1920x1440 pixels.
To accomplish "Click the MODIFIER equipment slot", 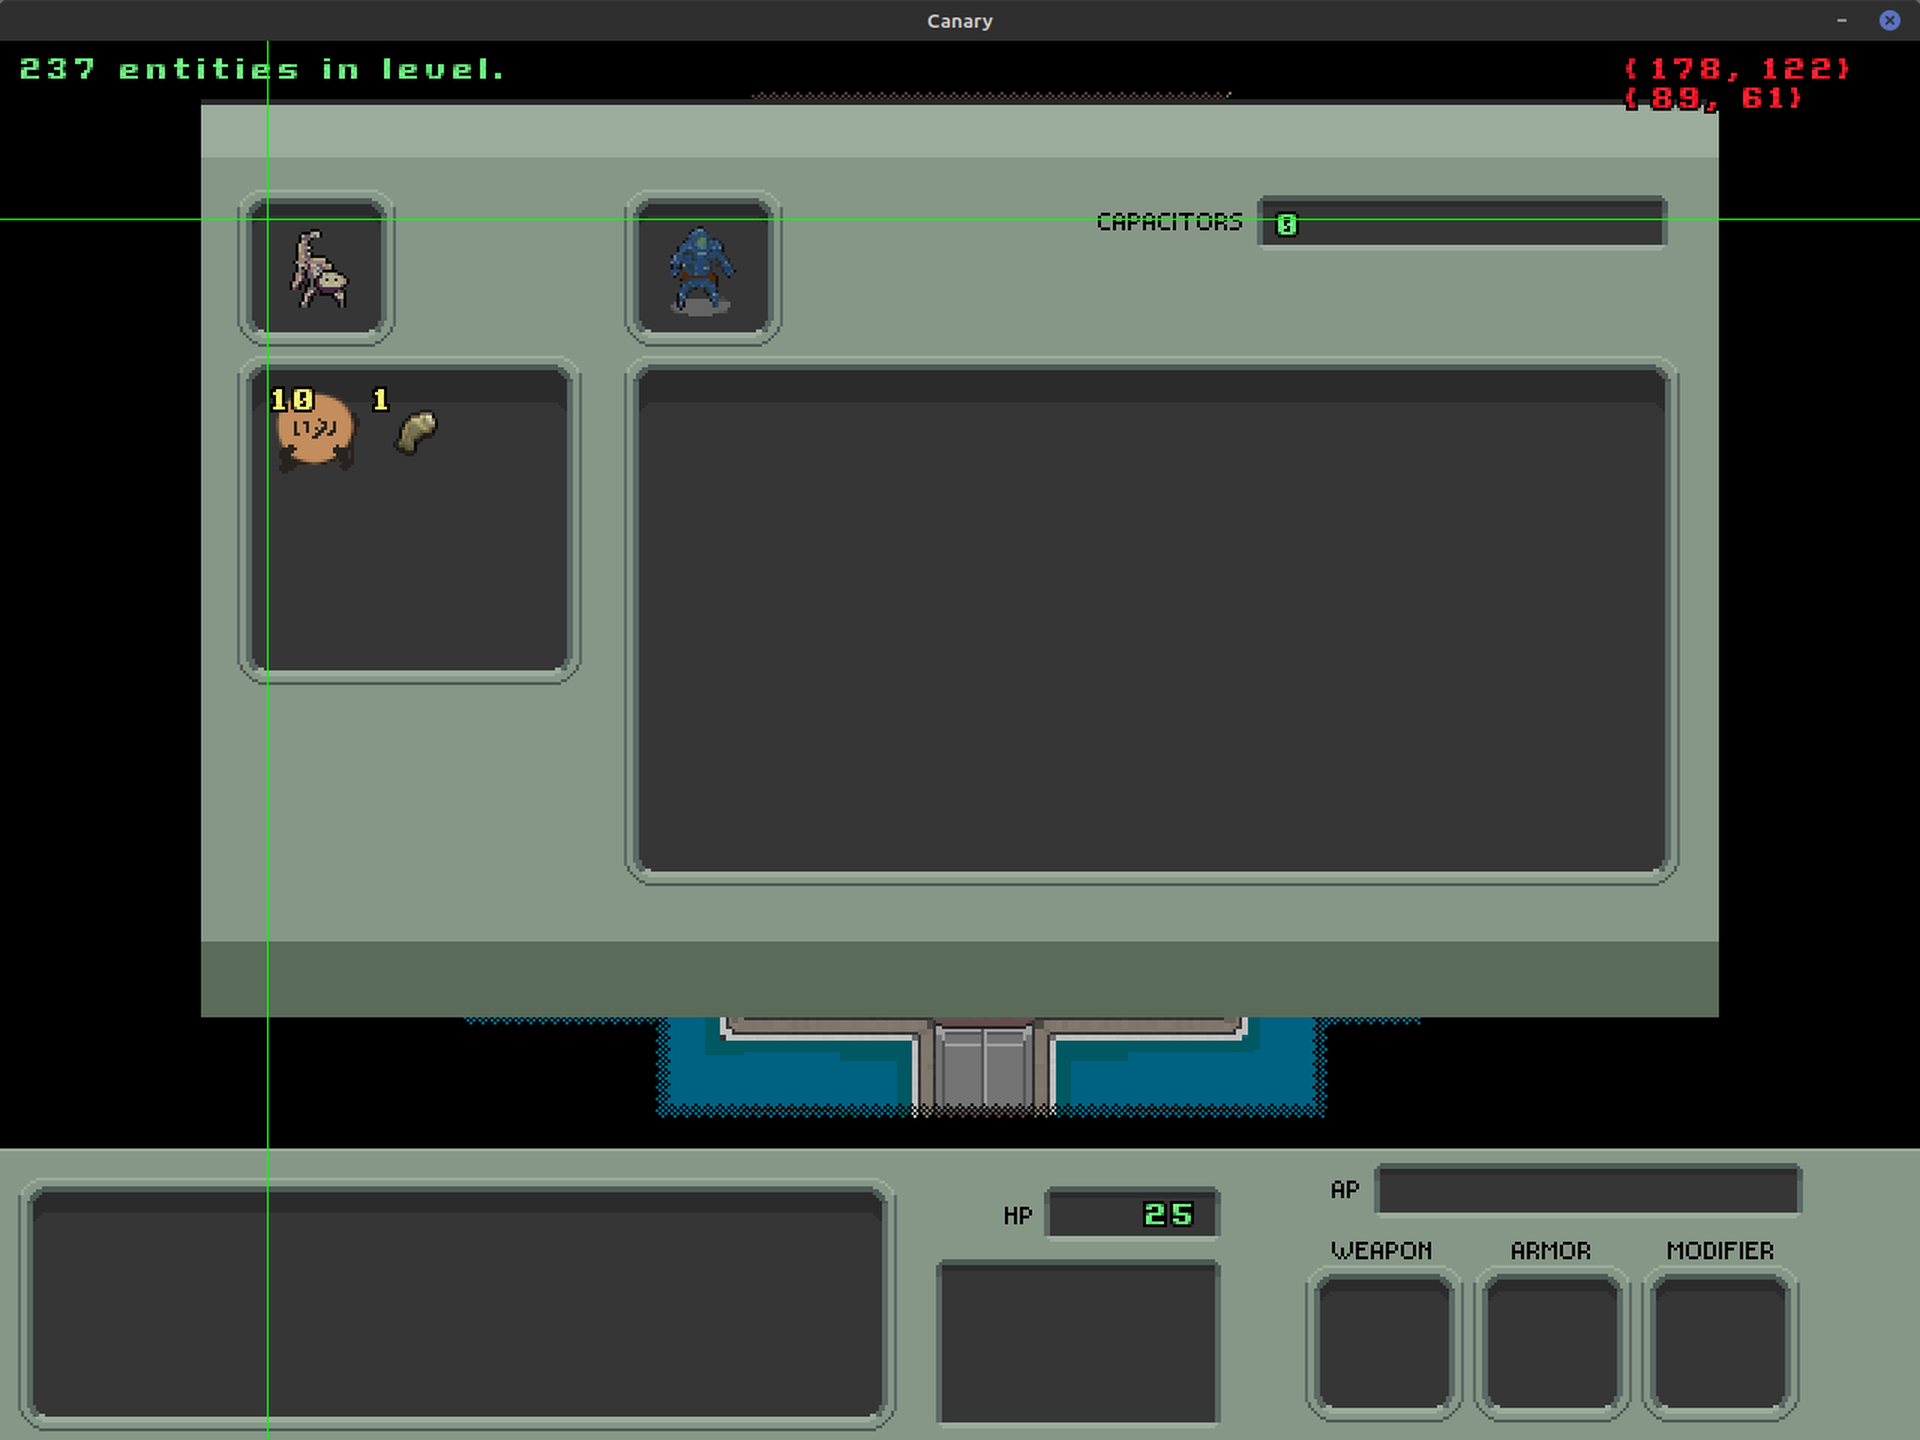I will (1718, 1340).
